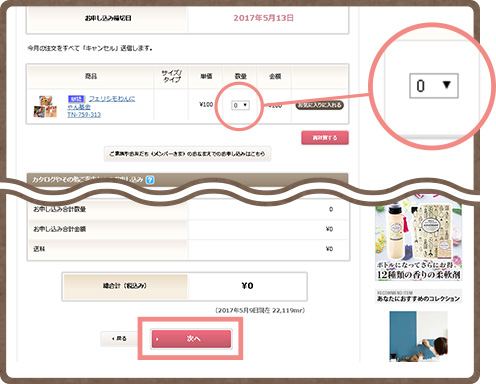Click the 数量 column header
496x384 pixels.
click(240, 76)
